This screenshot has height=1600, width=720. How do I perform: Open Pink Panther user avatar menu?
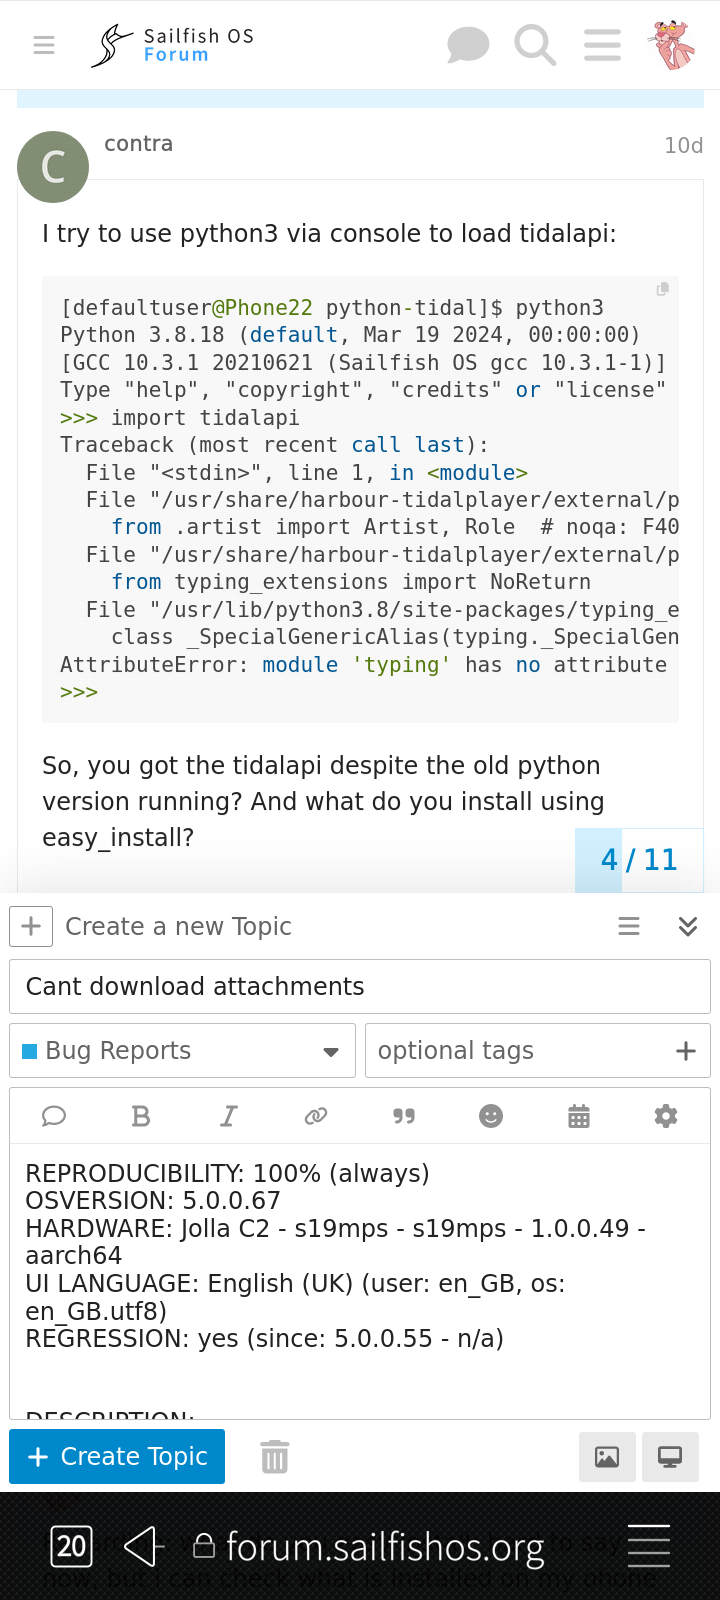tap(673, 45)
